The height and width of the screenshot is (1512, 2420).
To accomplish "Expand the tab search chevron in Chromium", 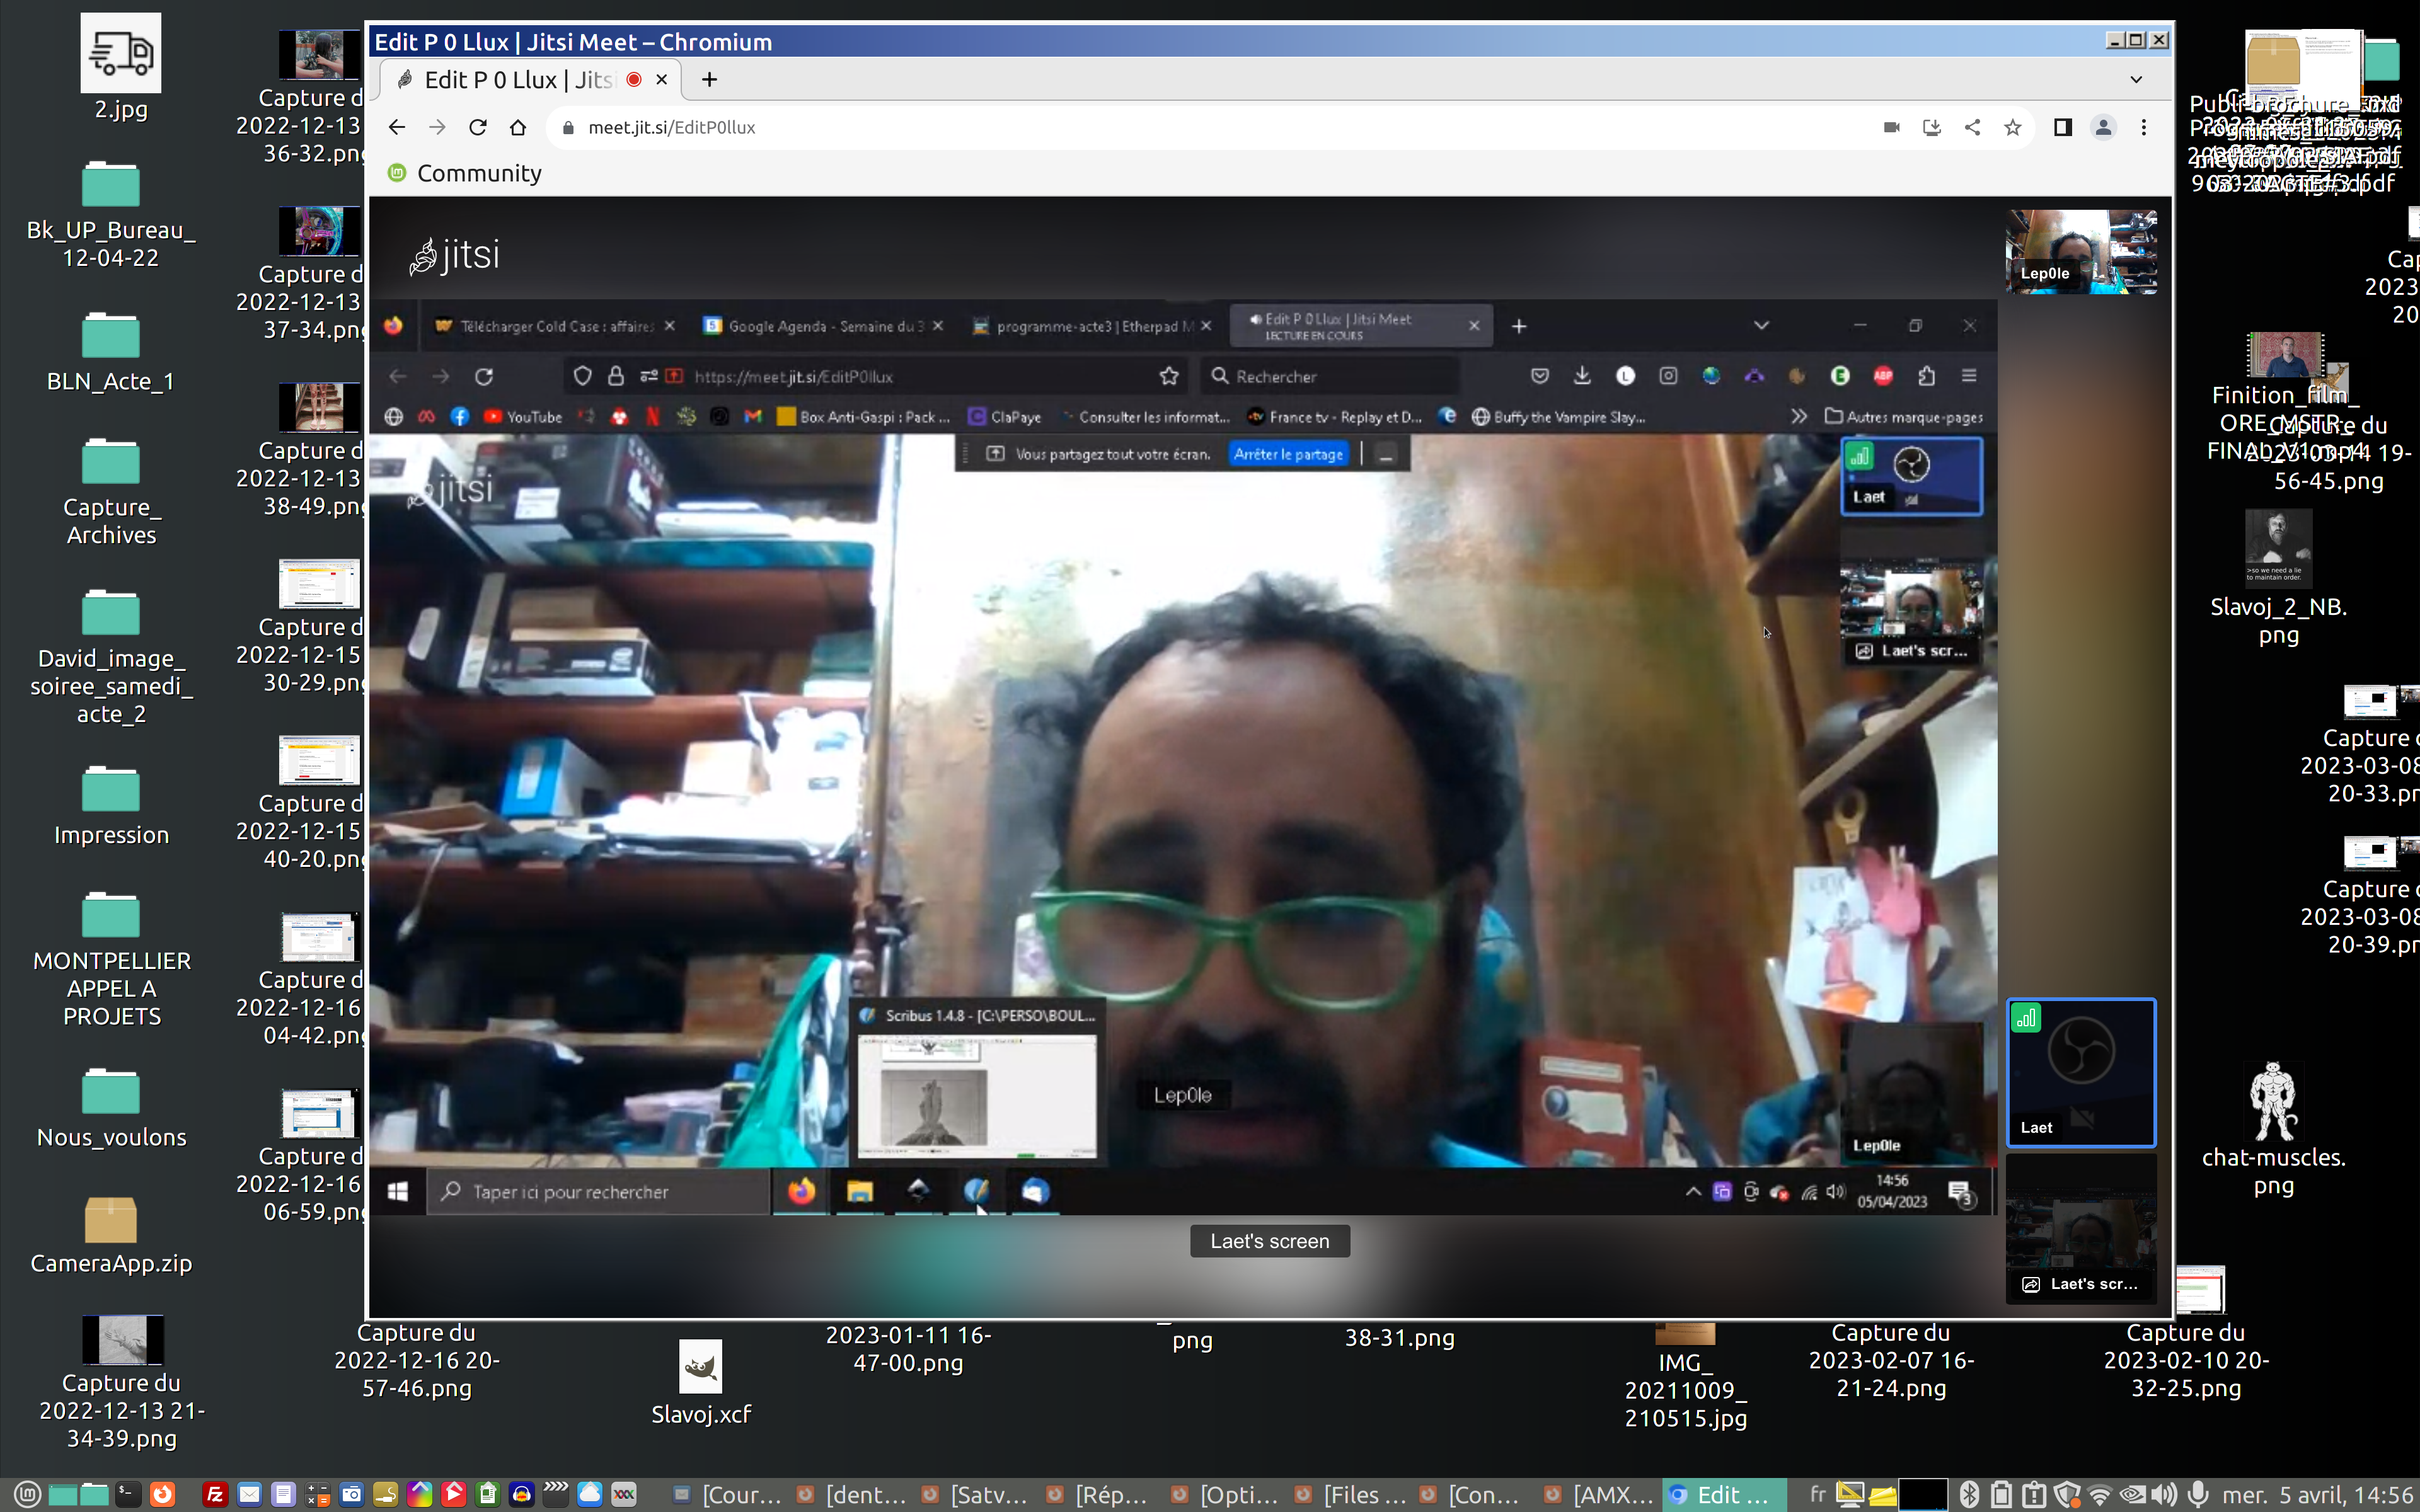I will tap(2136, 79).
